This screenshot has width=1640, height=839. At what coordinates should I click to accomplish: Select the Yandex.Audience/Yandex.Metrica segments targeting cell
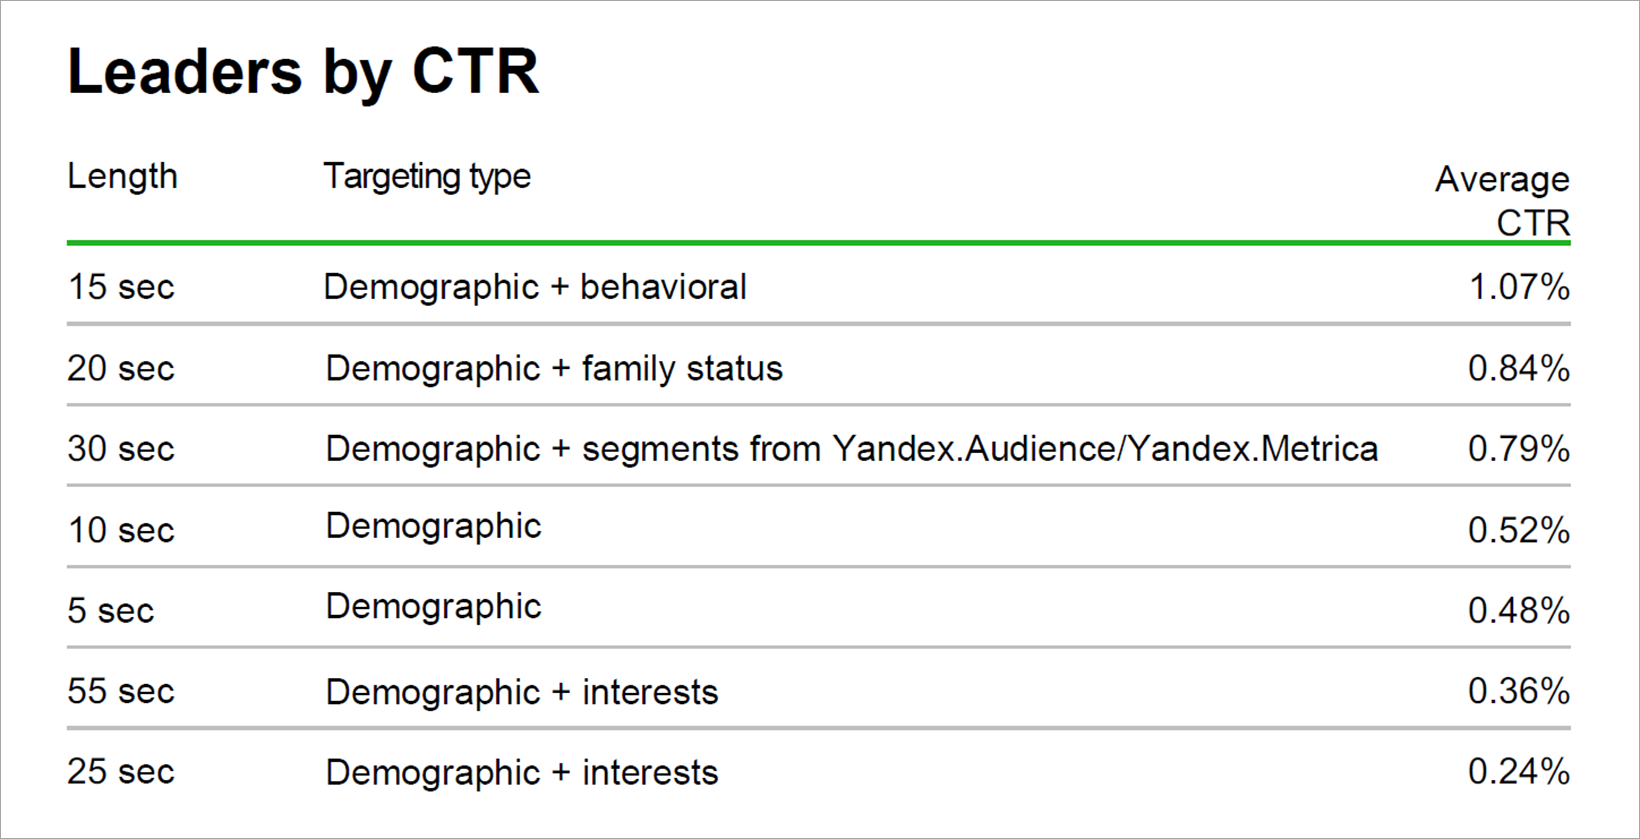pos(852,449)
